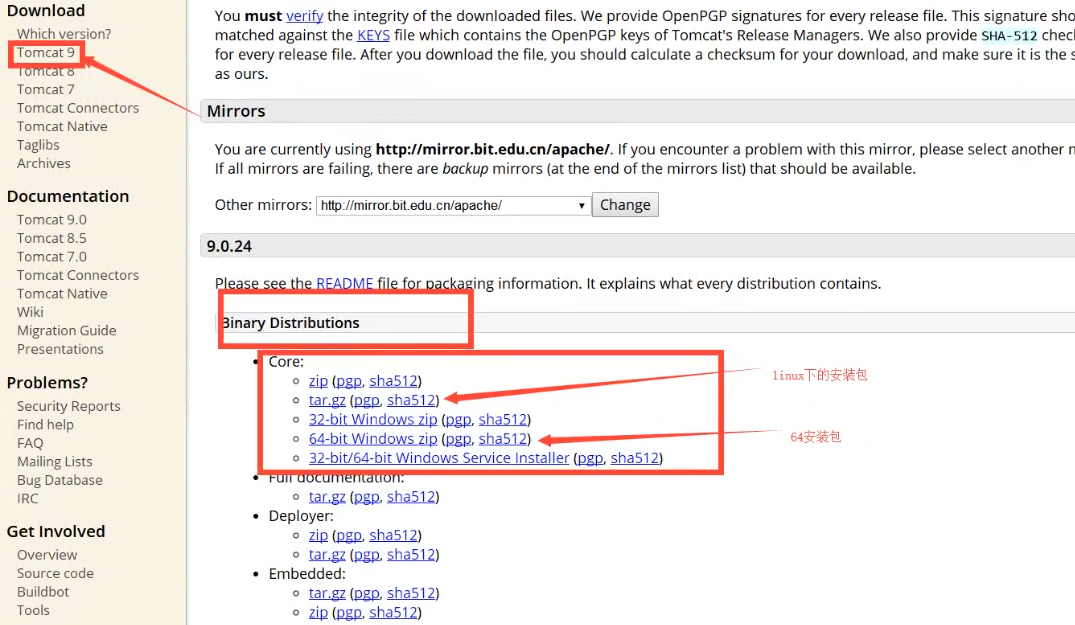Open the Source code link

pyautogui.click(x=55, y=574)
